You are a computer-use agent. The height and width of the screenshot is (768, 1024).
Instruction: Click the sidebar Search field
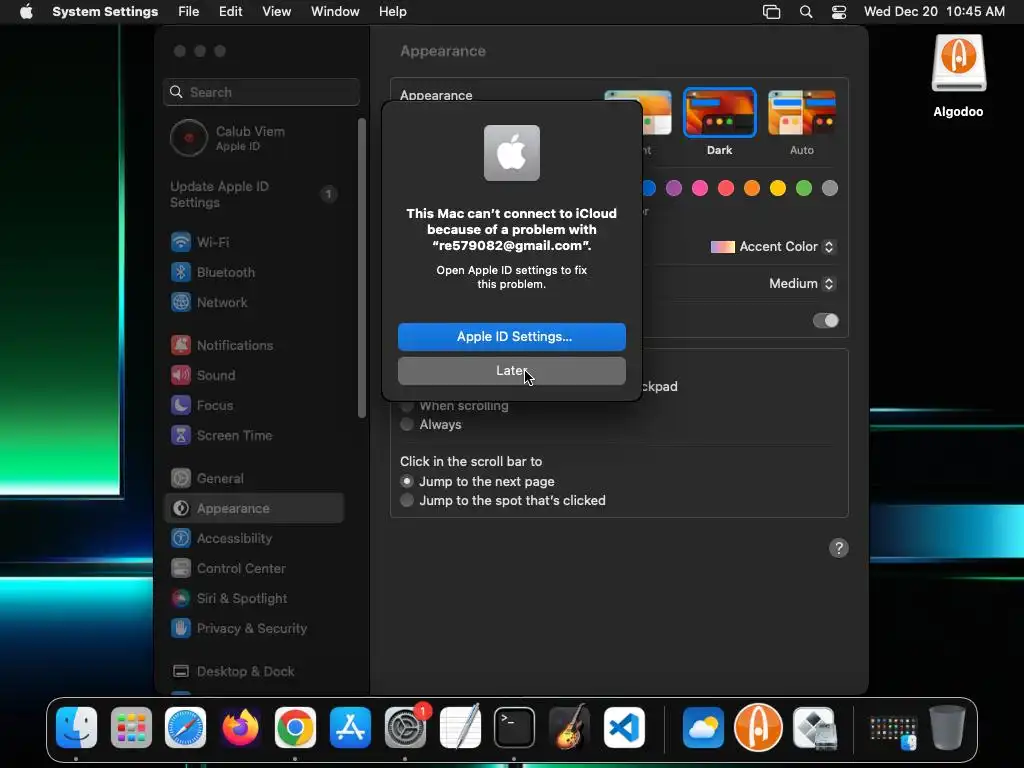click(x=261, y=92)
